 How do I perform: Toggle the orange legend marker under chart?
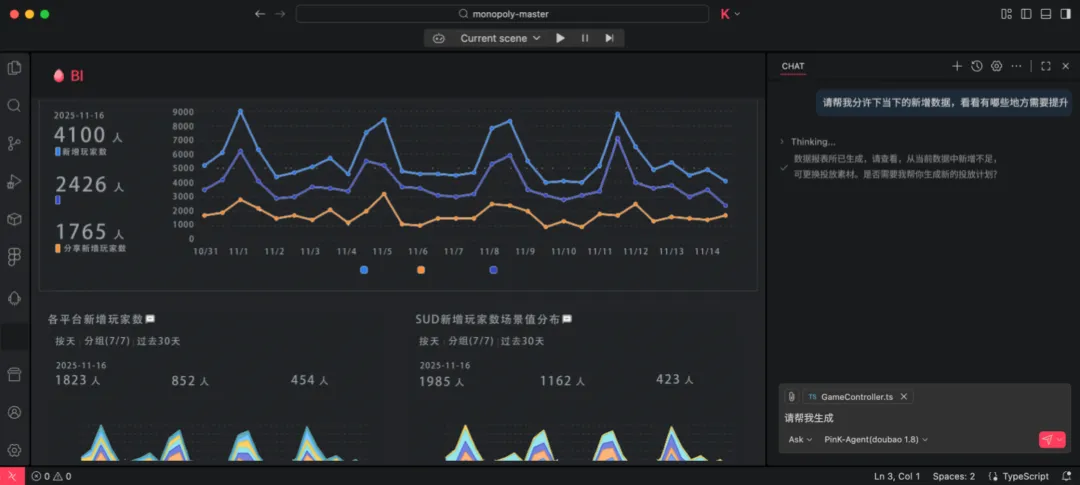click(x=421, y=270)
